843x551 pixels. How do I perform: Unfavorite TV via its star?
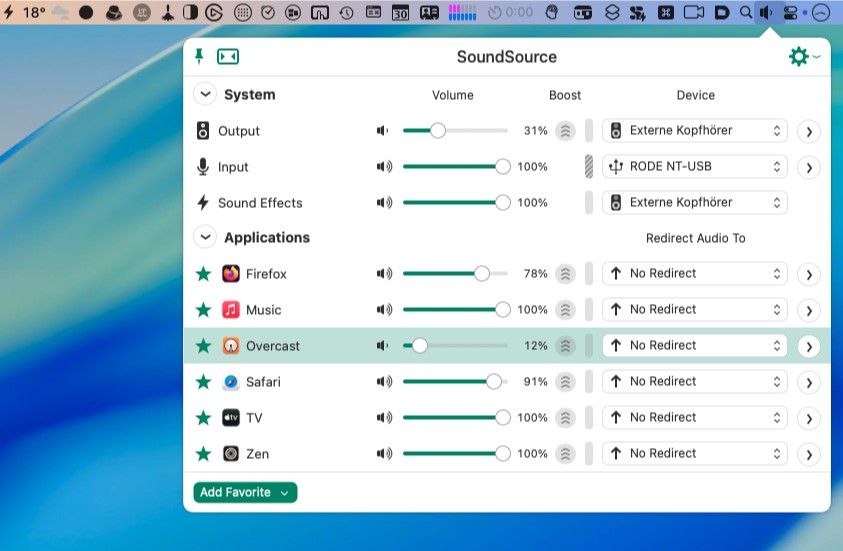(203, 418)
